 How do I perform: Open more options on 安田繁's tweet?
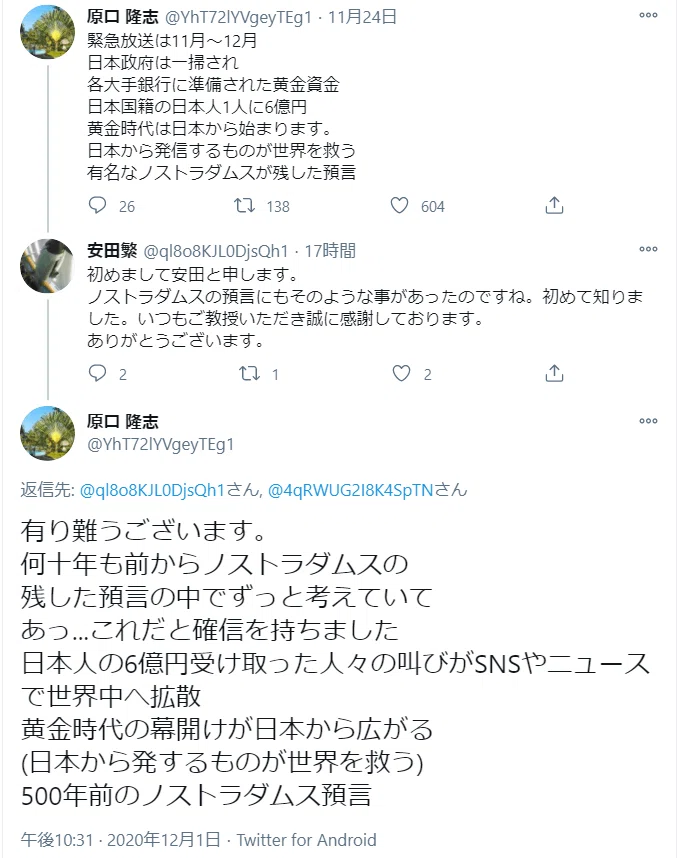(649, 249)
